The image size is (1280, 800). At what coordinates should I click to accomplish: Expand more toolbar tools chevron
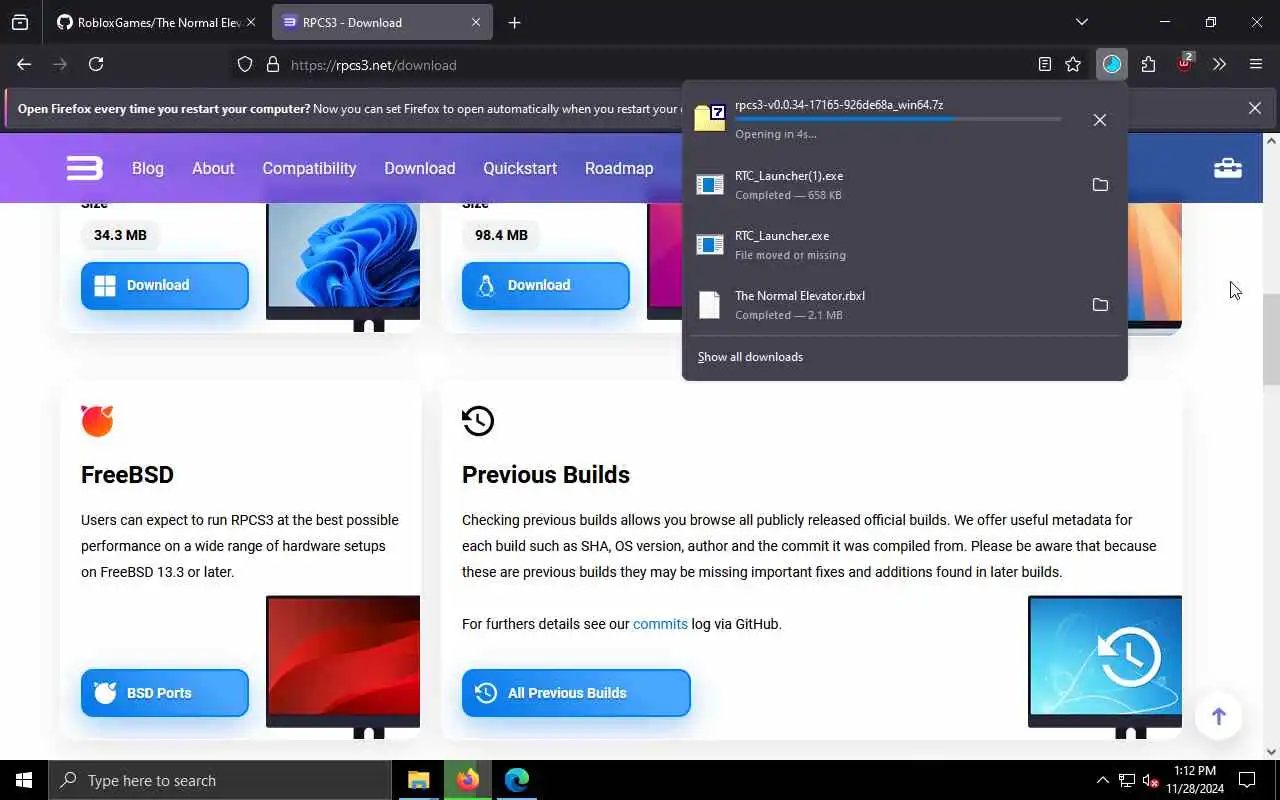click(x=1219, y=64)
